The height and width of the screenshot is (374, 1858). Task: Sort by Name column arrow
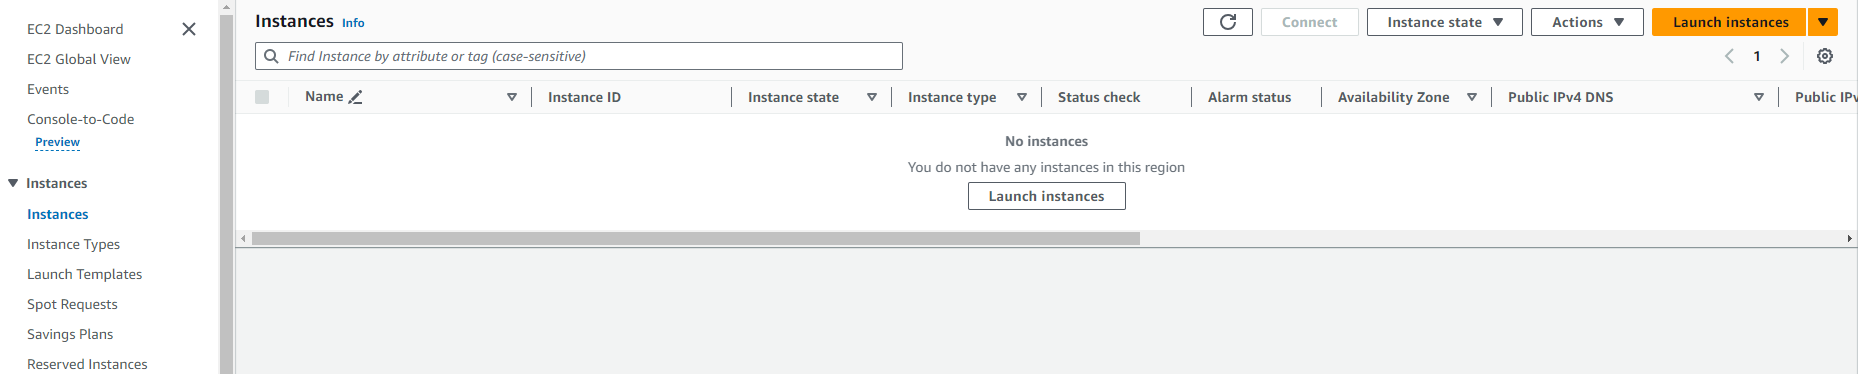(512, 97)
